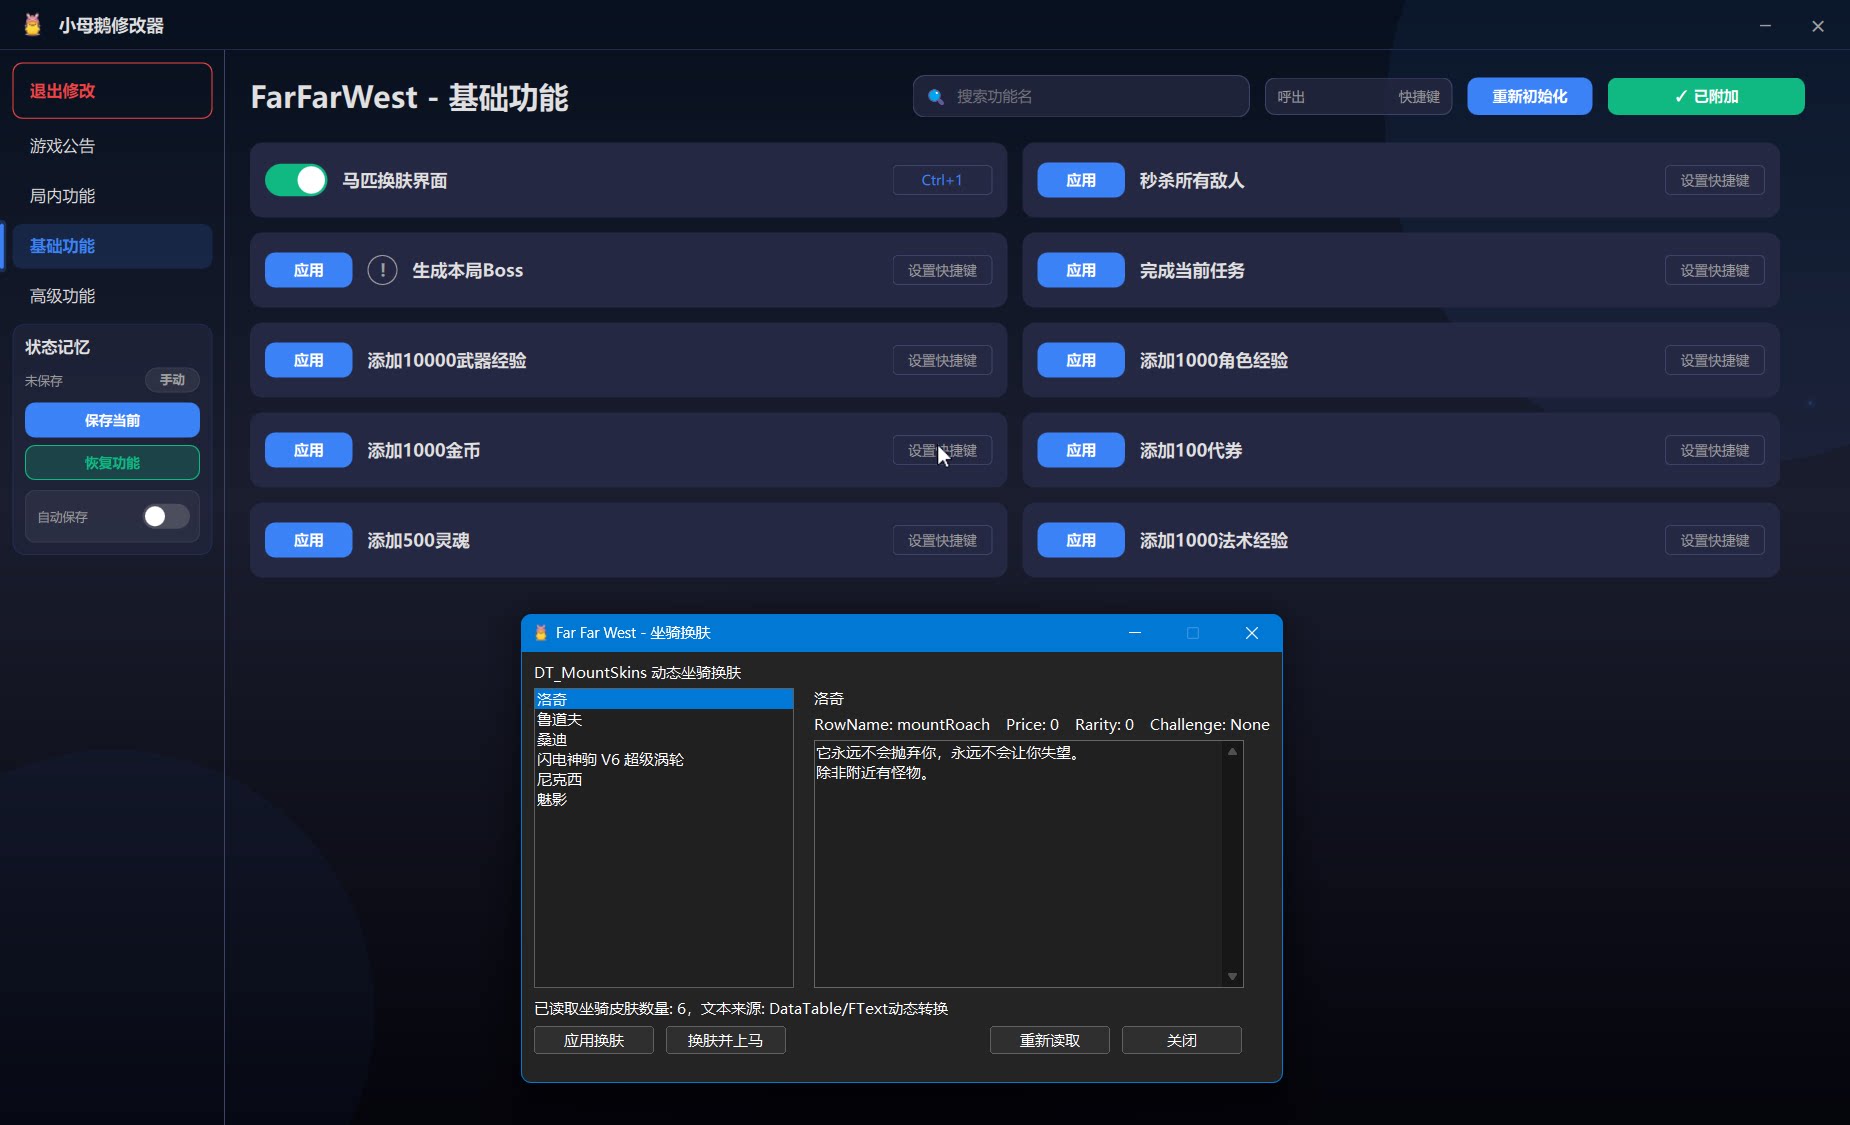Open 高级功能 in the sidebar
The image size is (1850, 1125).
(x=112, y=296)
